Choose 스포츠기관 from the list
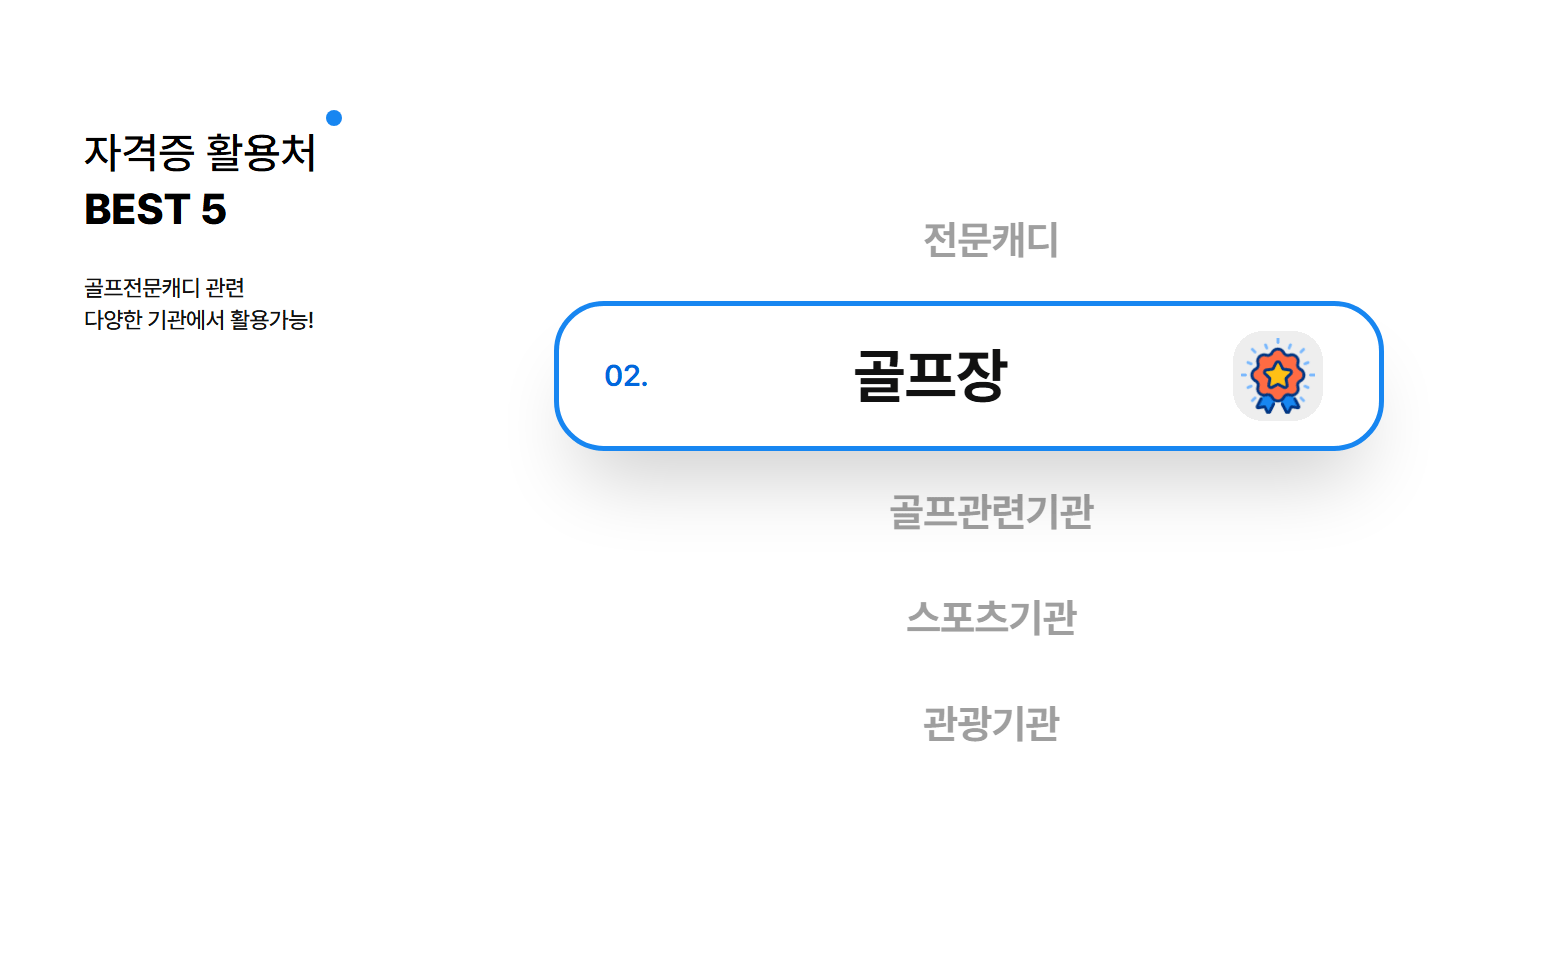1551x957 pixels. pyautogui.click(x=991, y=617)
